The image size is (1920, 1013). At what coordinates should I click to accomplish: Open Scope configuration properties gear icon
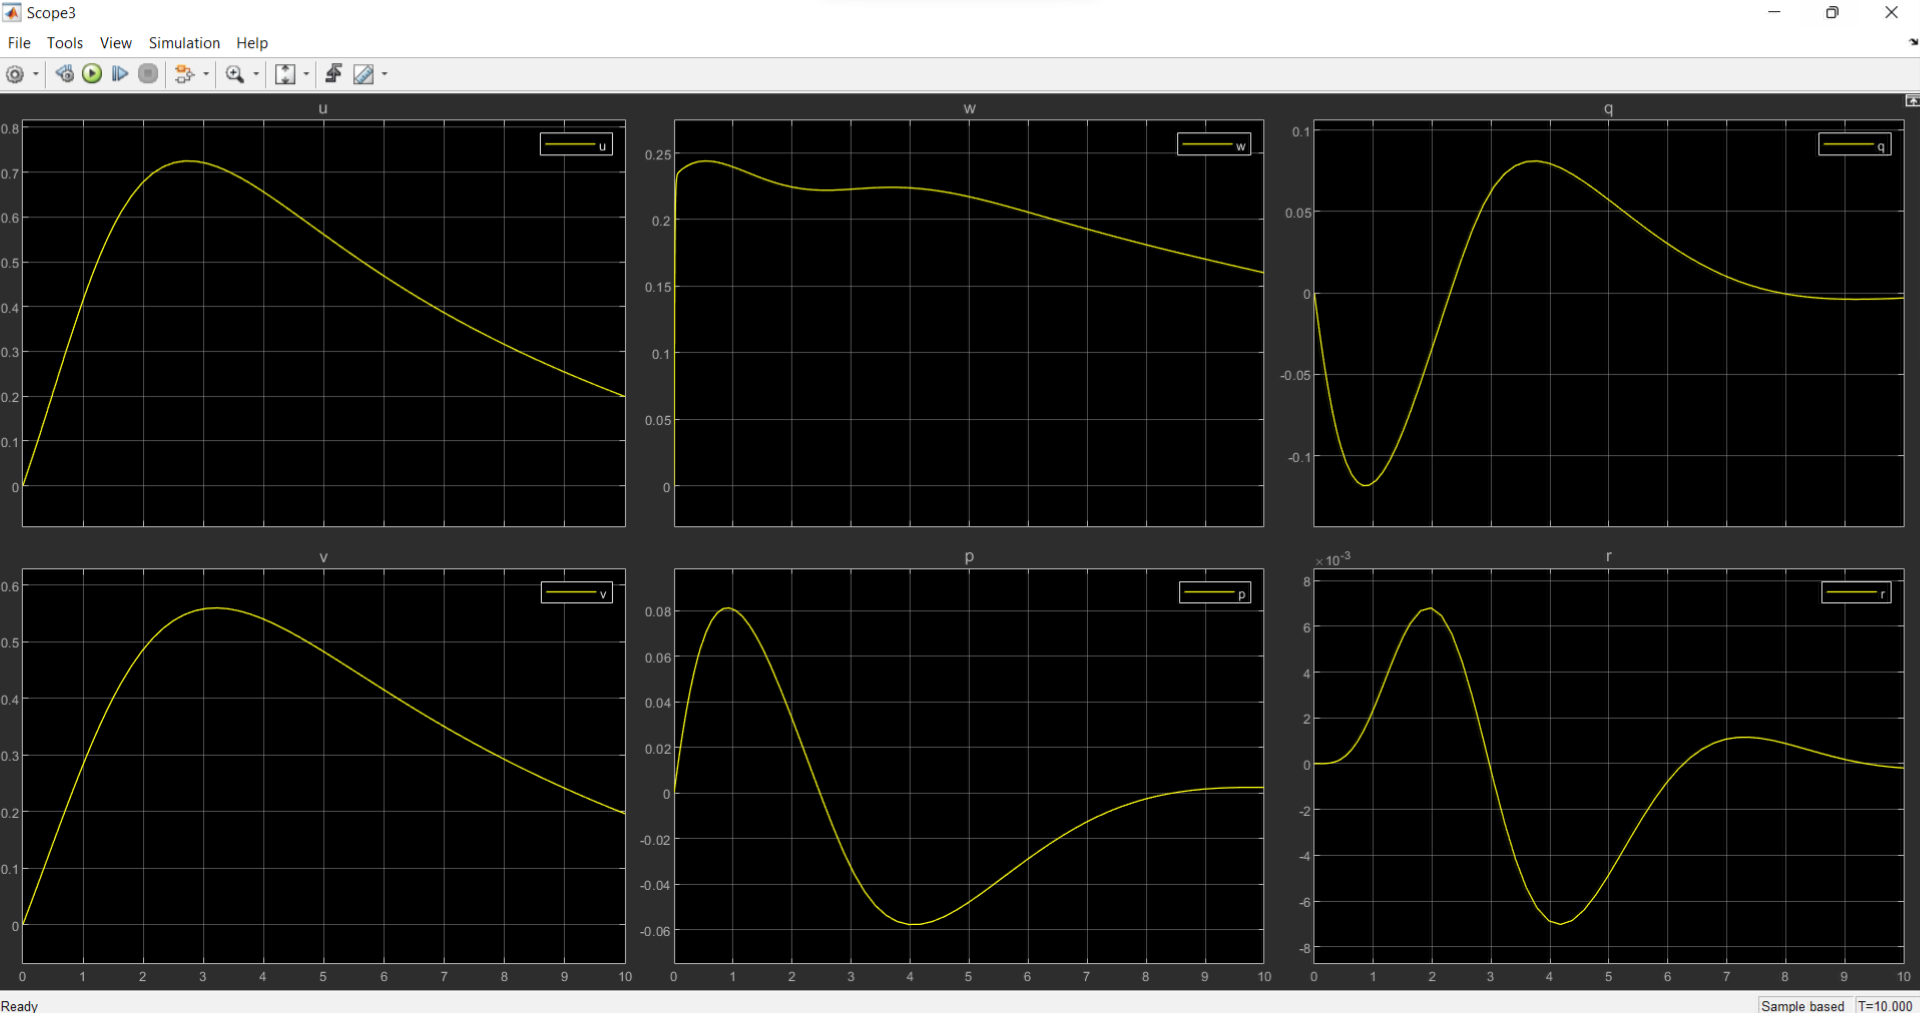pos(15,74)
